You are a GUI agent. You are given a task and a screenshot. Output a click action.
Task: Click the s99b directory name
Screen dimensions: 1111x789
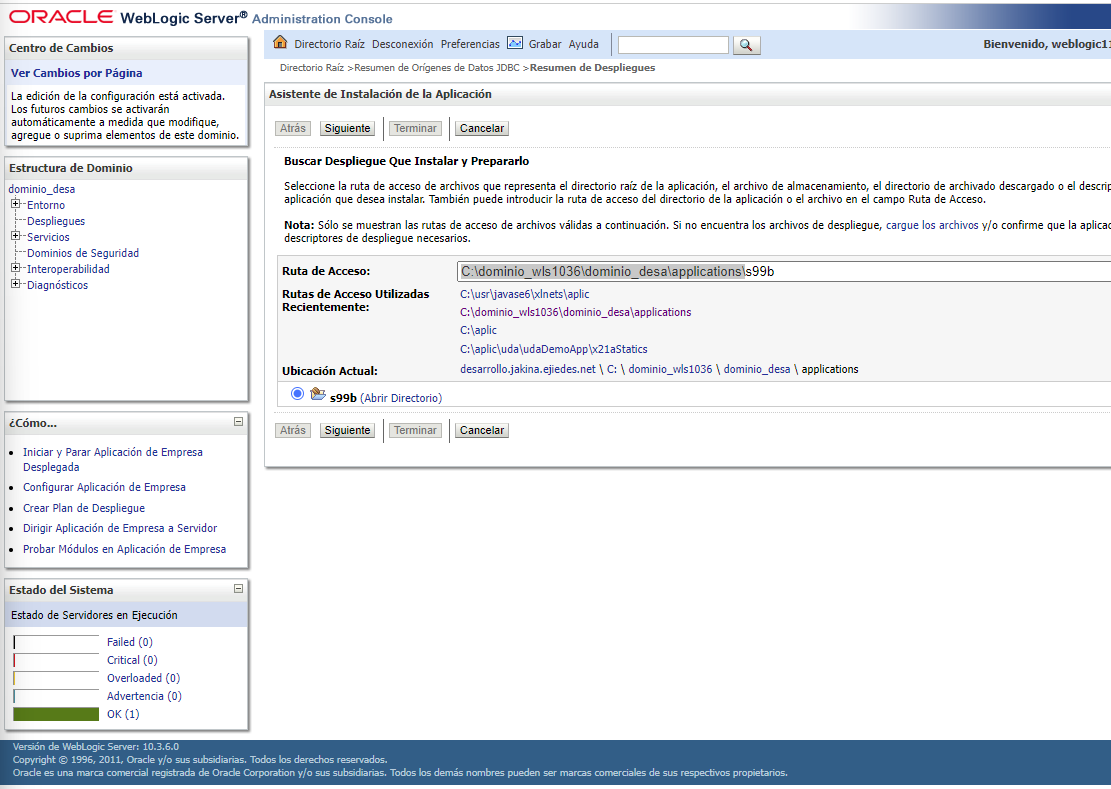click(343, 398)
